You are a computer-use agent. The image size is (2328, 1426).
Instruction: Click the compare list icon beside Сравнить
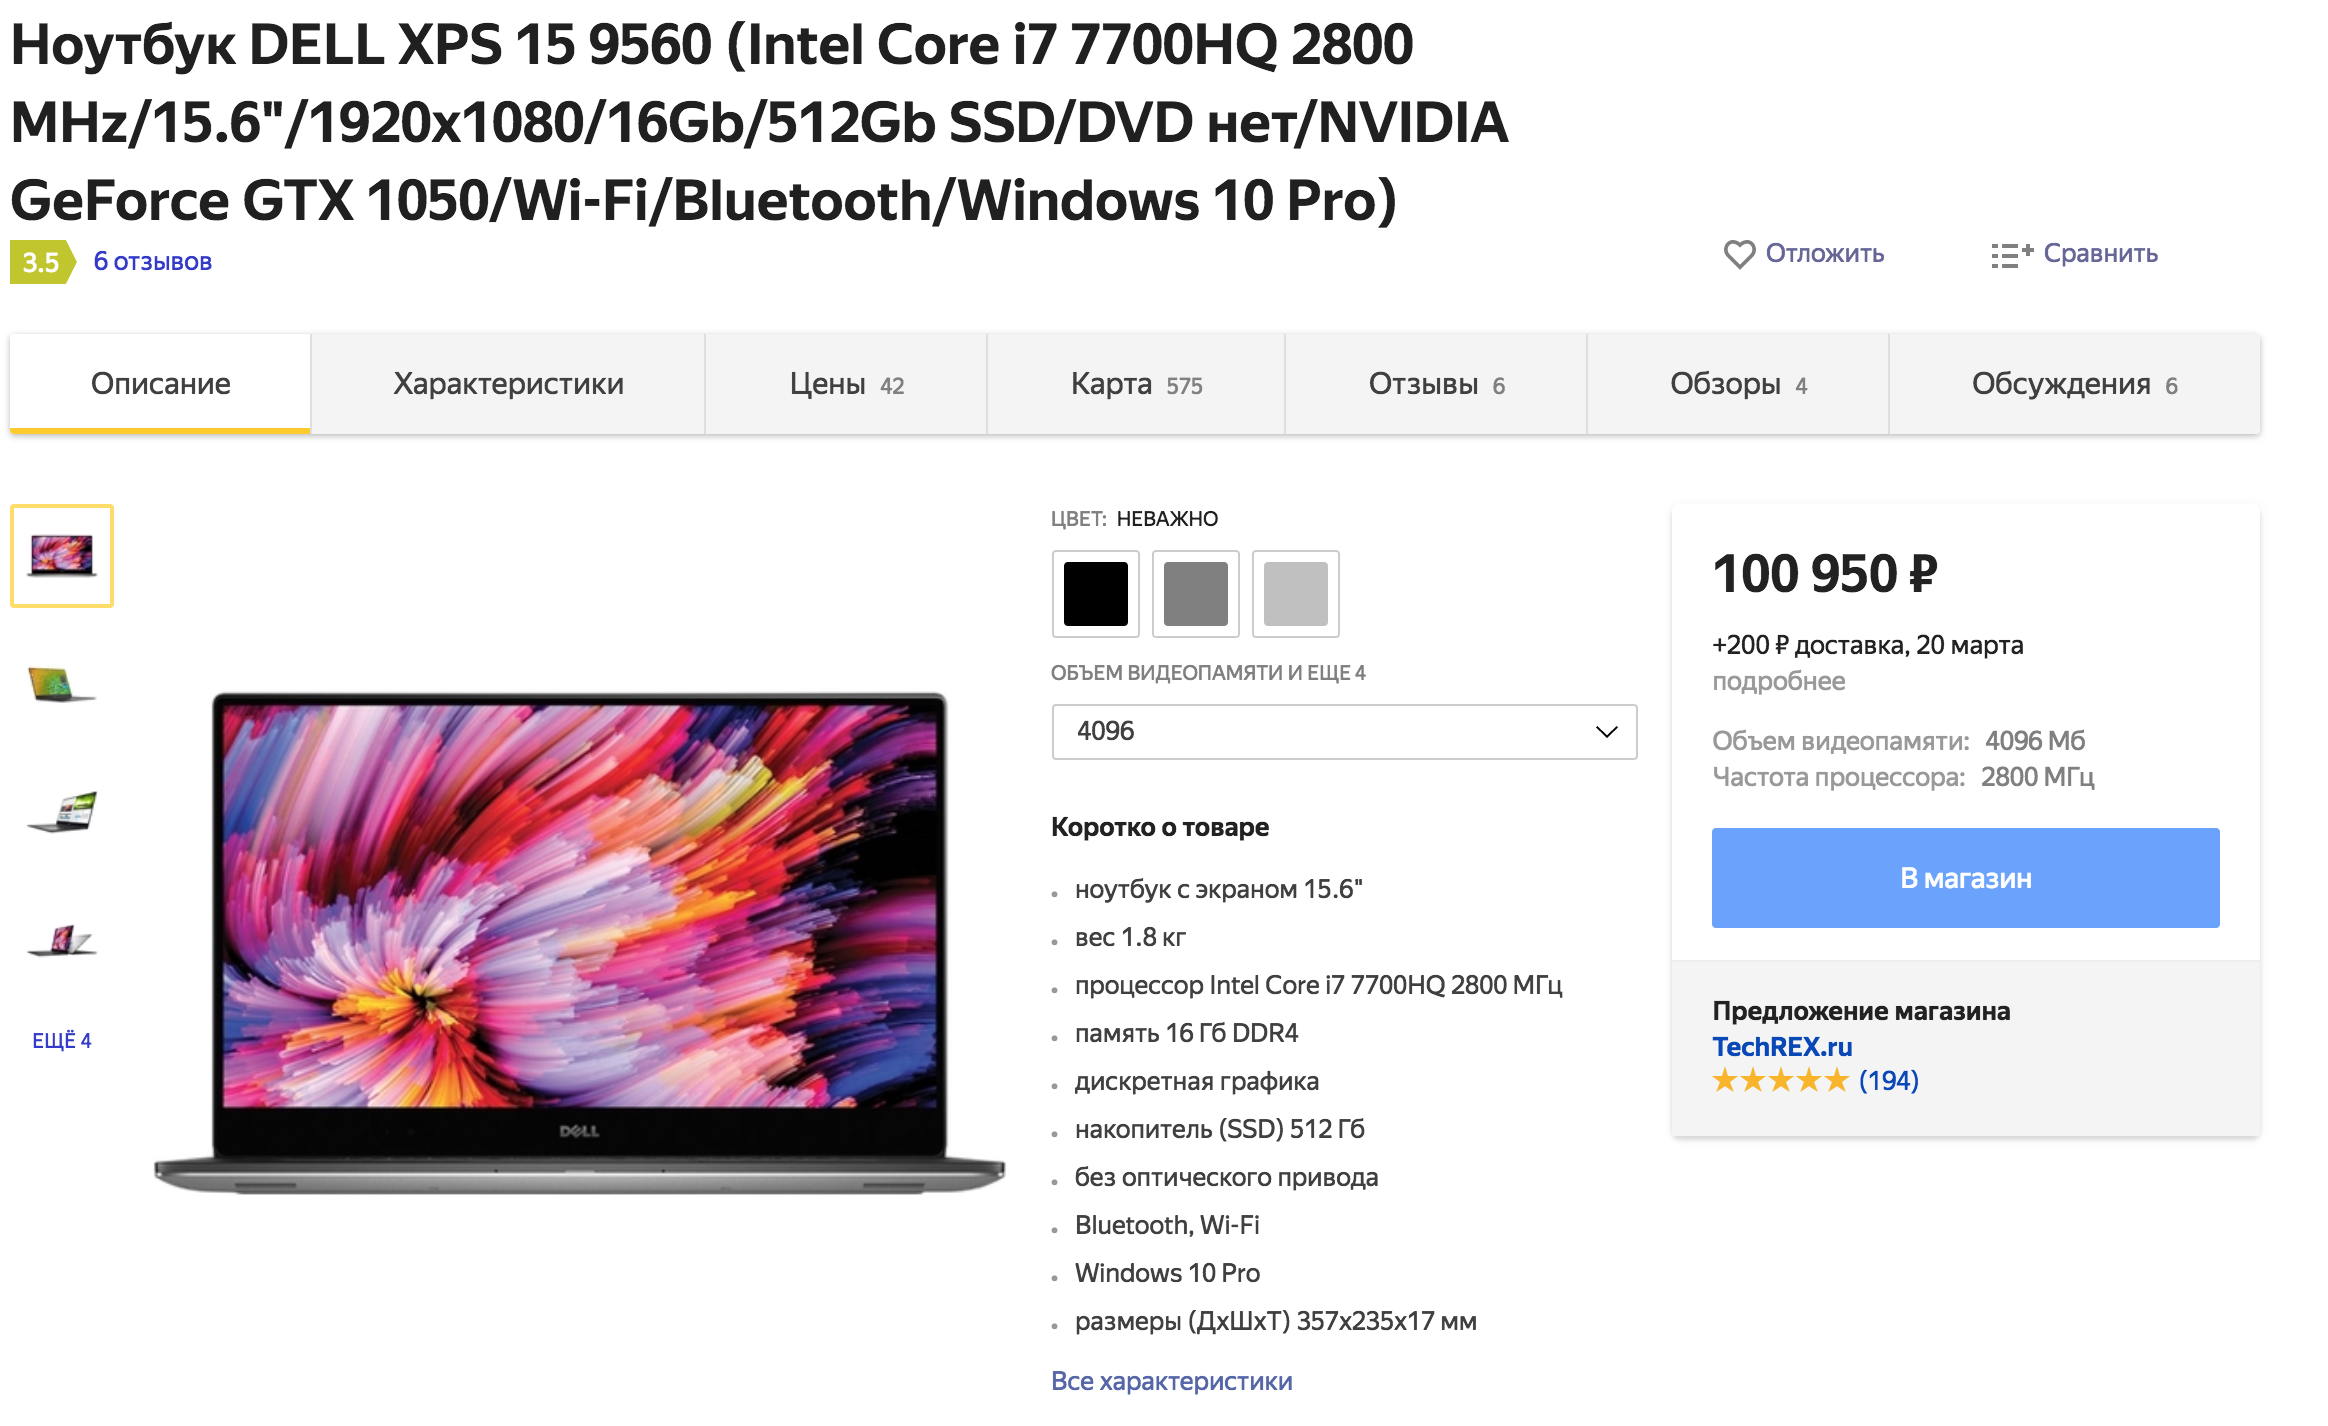(x=2011, y=255)
